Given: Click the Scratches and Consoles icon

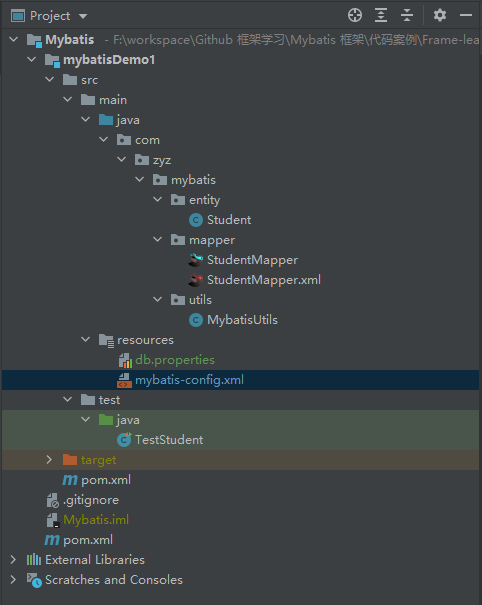Looking at the screenshot, I should point(34,580).
